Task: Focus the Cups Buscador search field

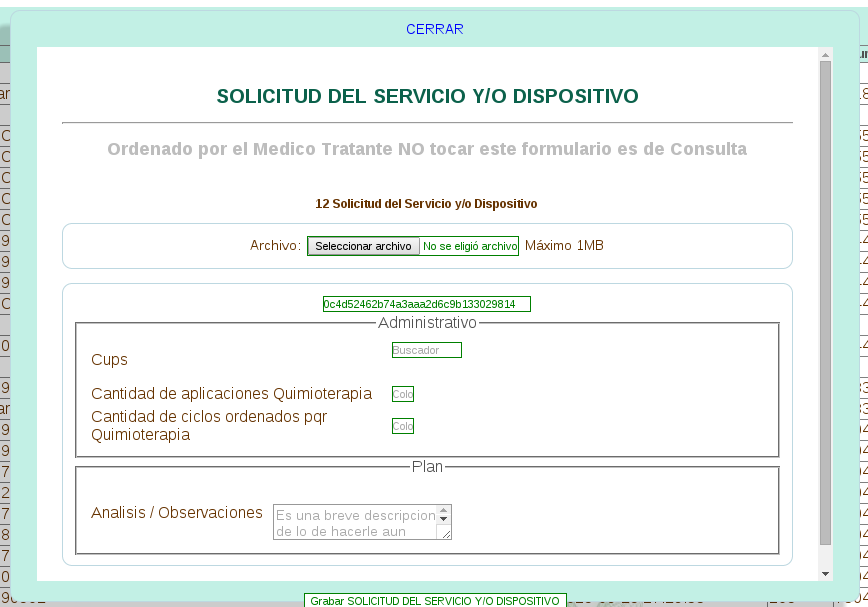Action: tap(427, 350)
